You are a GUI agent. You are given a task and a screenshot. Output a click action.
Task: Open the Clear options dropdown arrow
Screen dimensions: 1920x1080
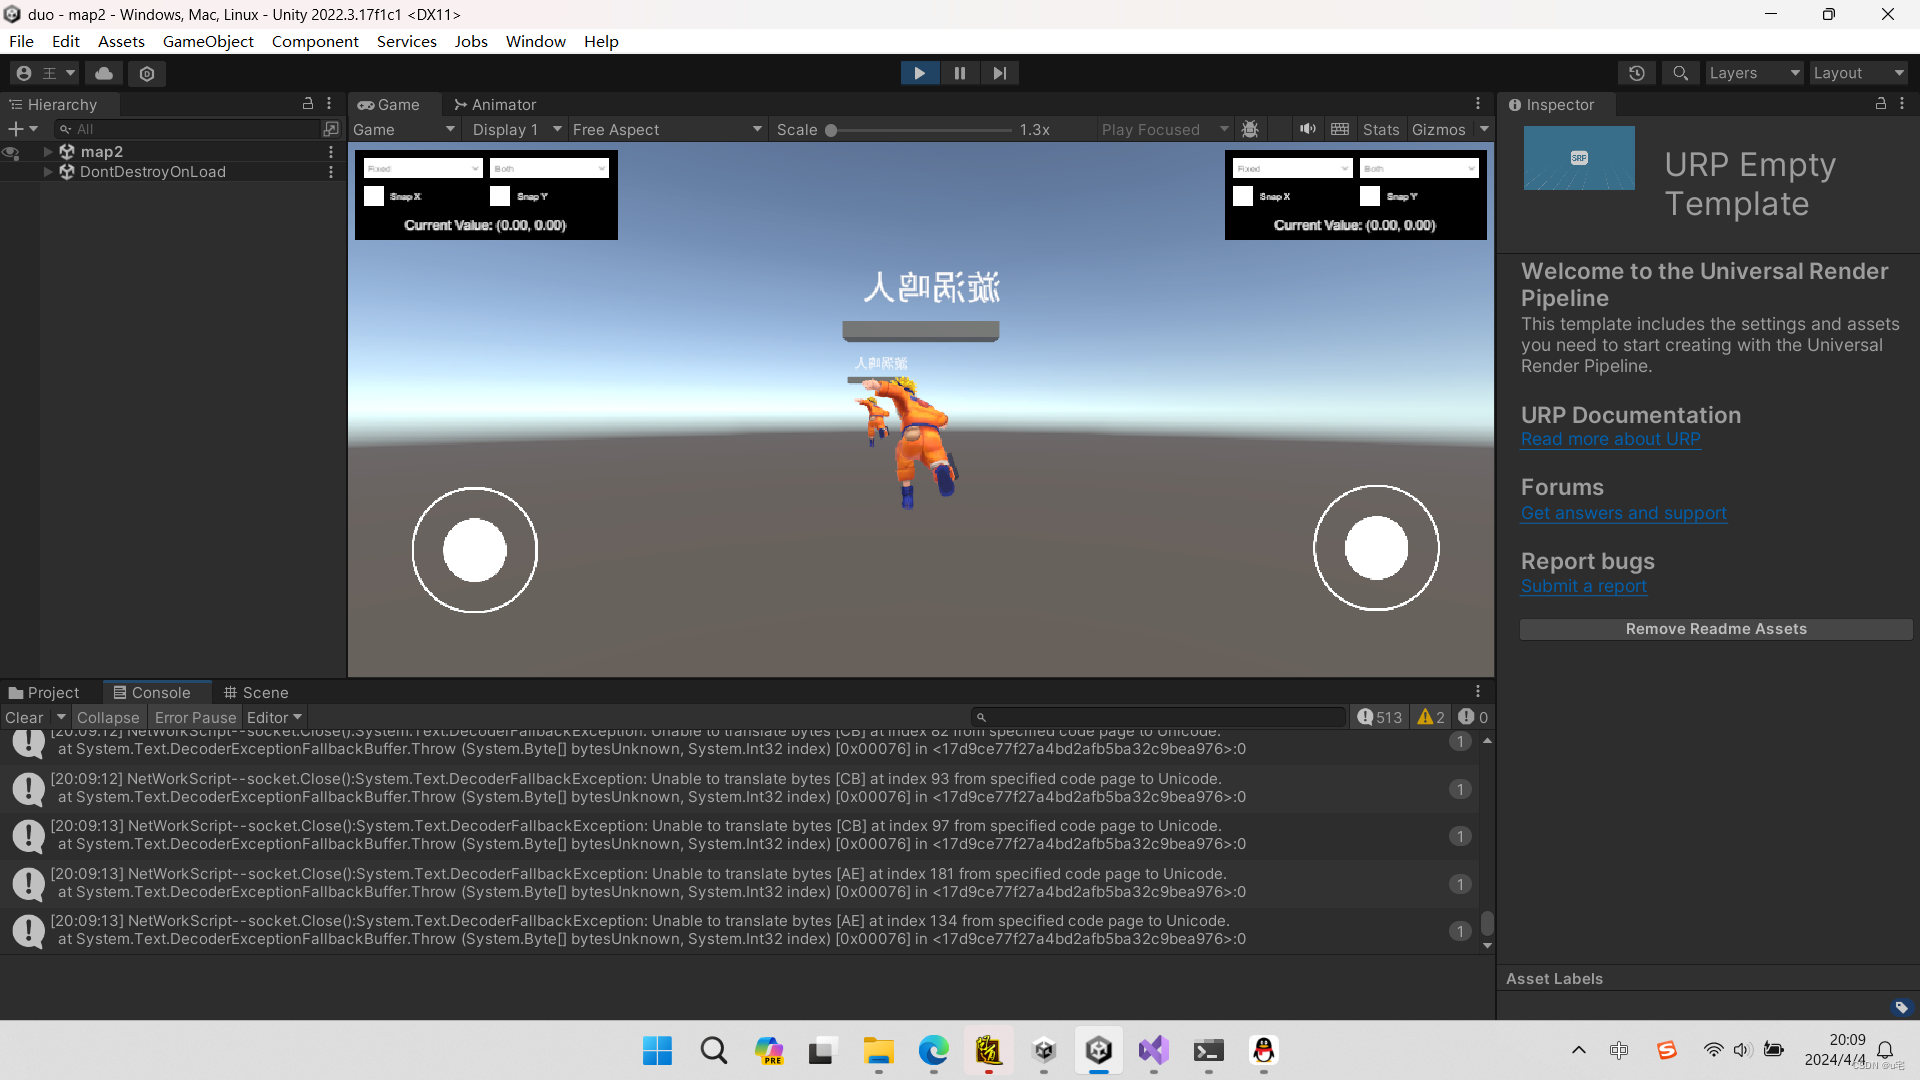(x=60, y=717)
